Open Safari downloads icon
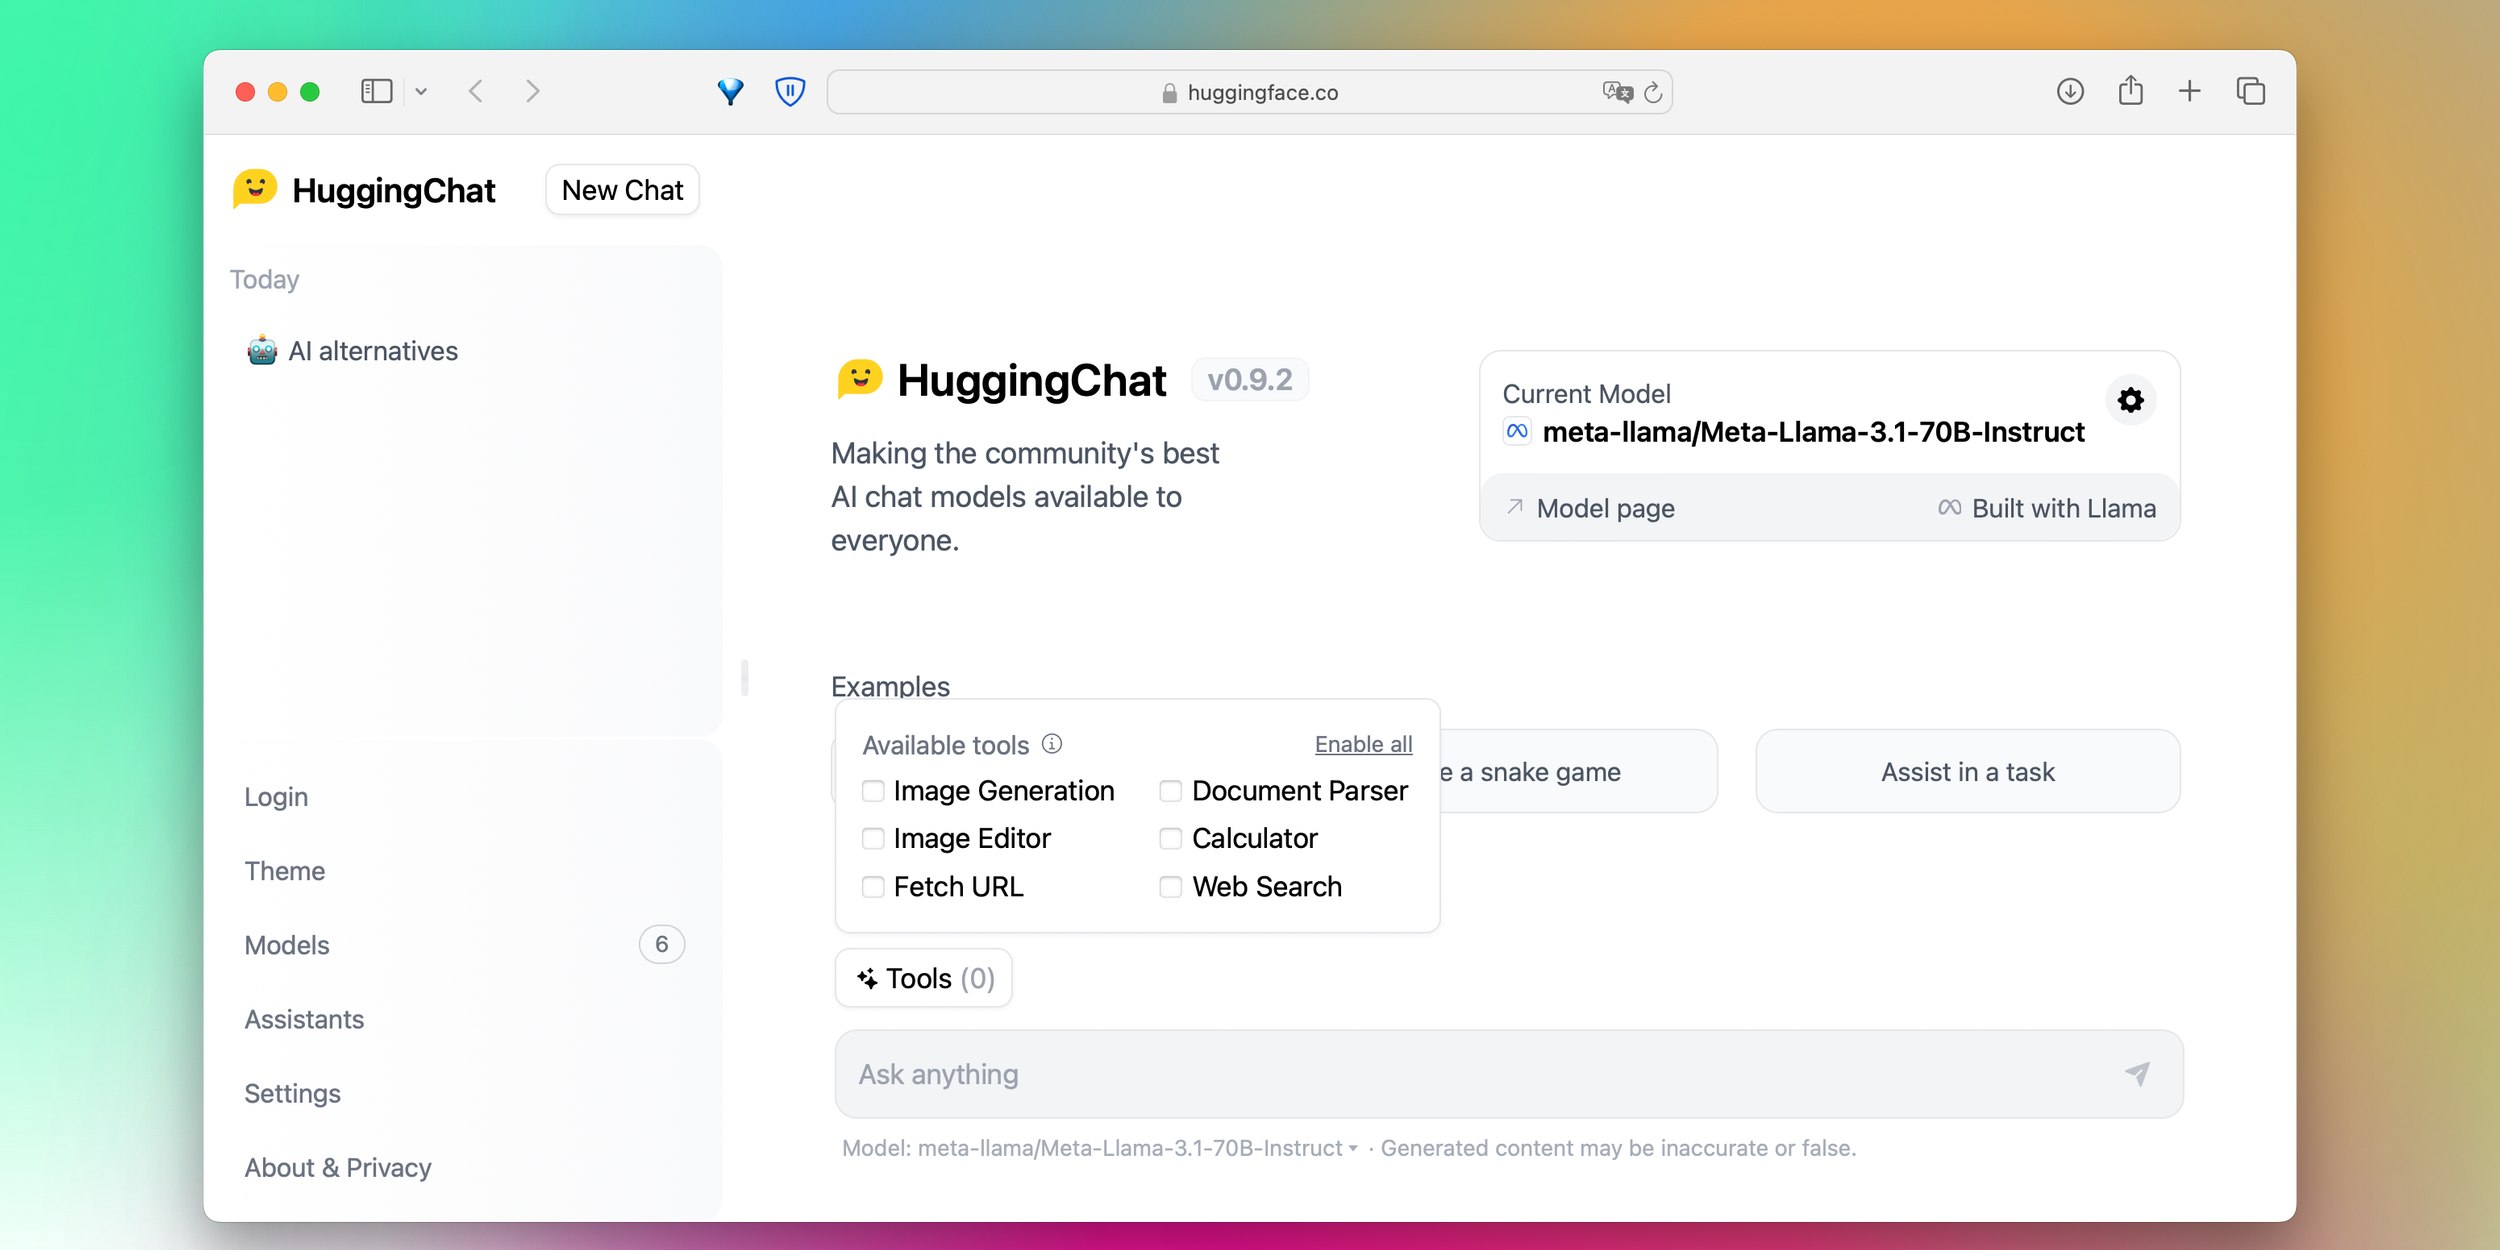 (2070, 91)
